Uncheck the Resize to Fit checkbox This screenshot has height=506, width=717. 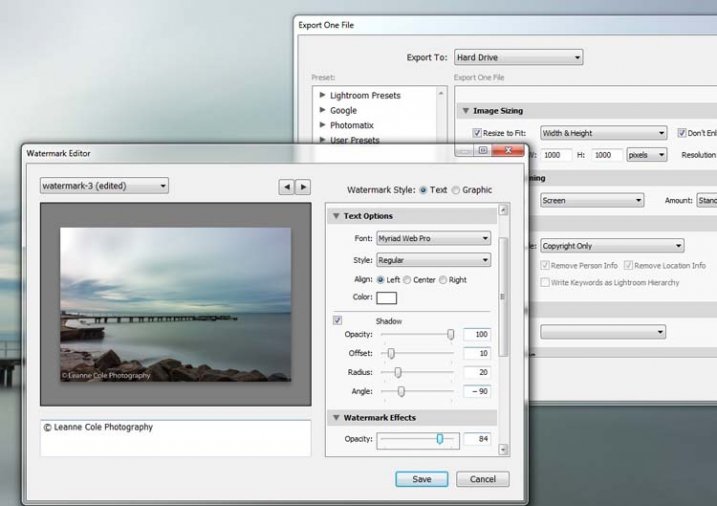click(x=478, y=133)
